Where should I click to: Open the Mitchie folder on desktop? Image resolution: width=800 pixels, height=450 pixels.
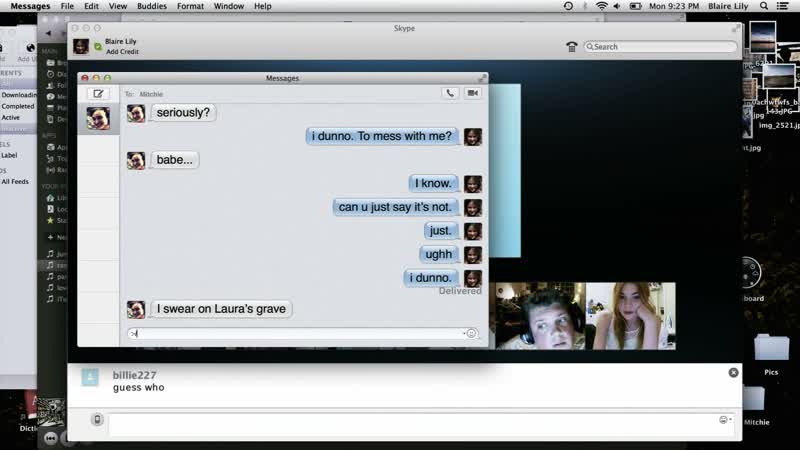(753, 401)
